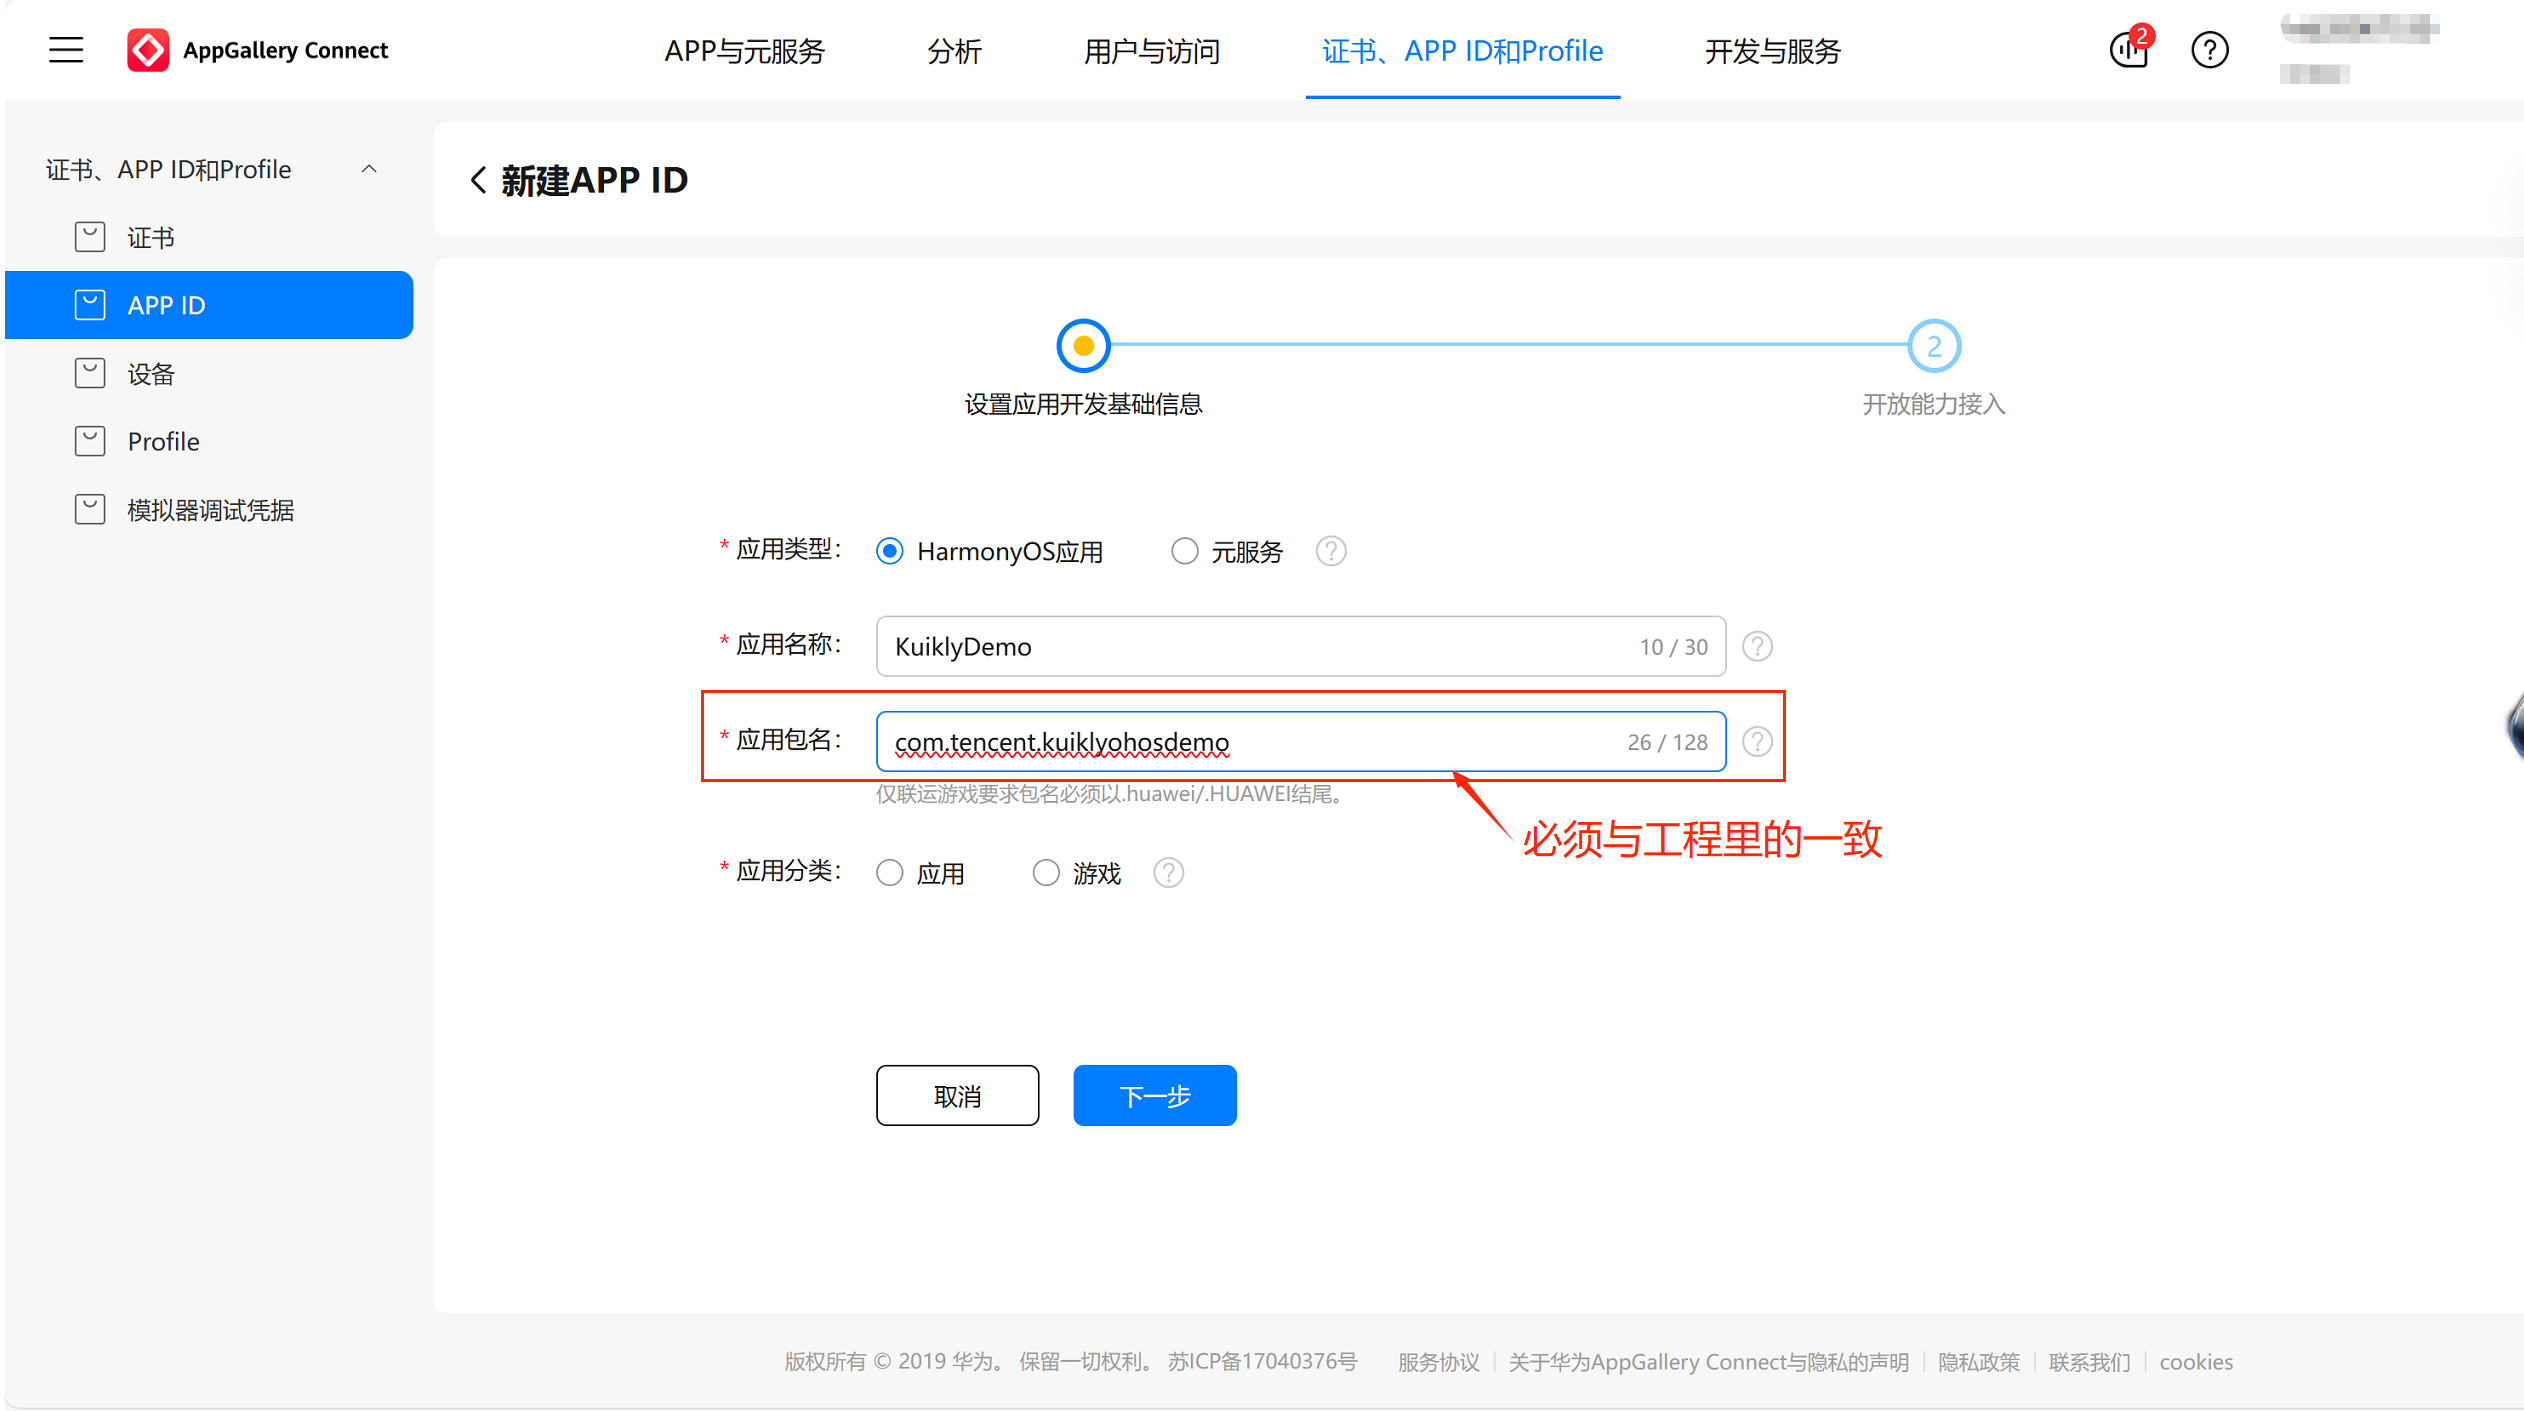2524x1411 pixels.
Task: Open the hamburger menu icon
Action: point(66,50)
